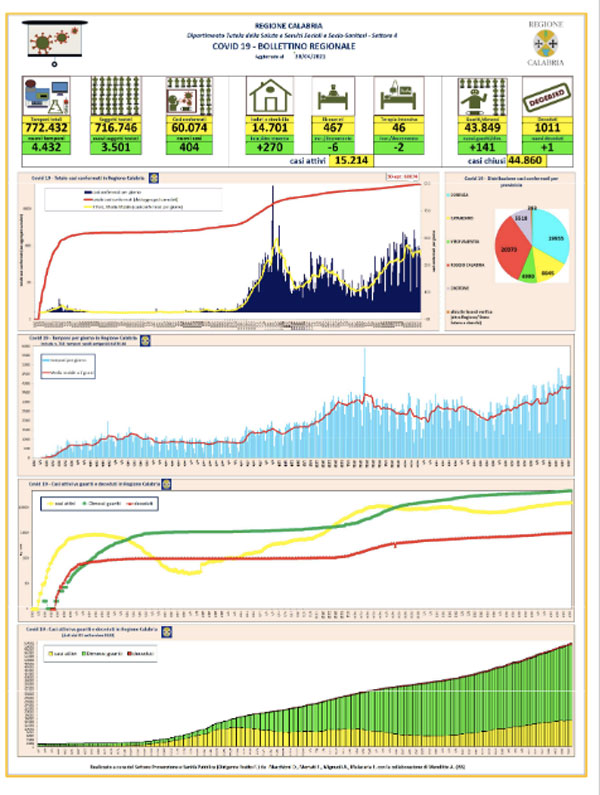Screen dimensions: 600x795
Task: Select the home isolation value 14.701
Action: tap(270, 128)
